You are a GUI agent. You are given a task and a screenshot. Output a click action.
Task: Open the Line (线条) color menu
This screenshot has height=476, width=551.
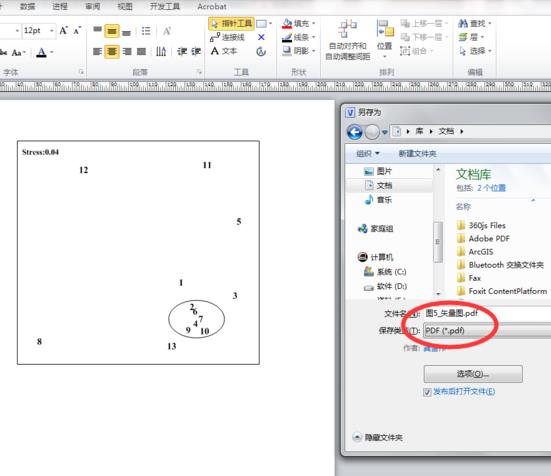(298, 37)
